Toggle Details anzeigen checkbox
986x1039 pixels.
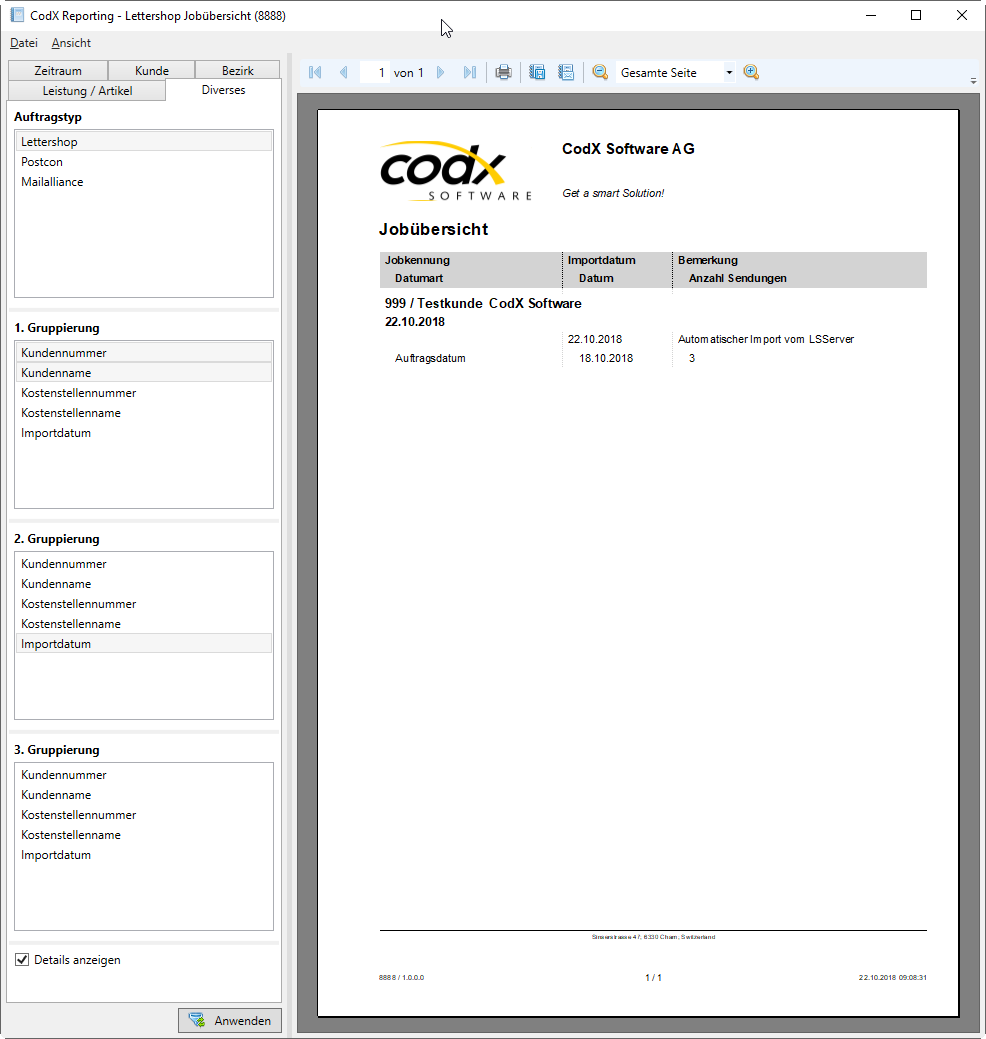(x=22, y=959)
